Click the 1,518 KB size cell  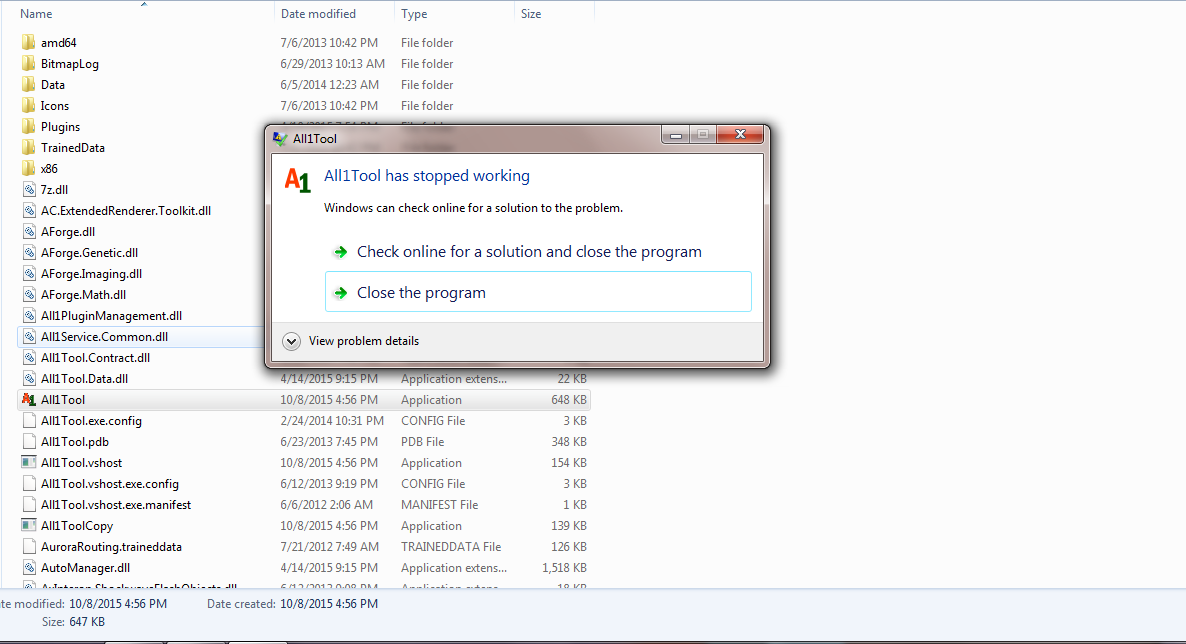[564, 568]
